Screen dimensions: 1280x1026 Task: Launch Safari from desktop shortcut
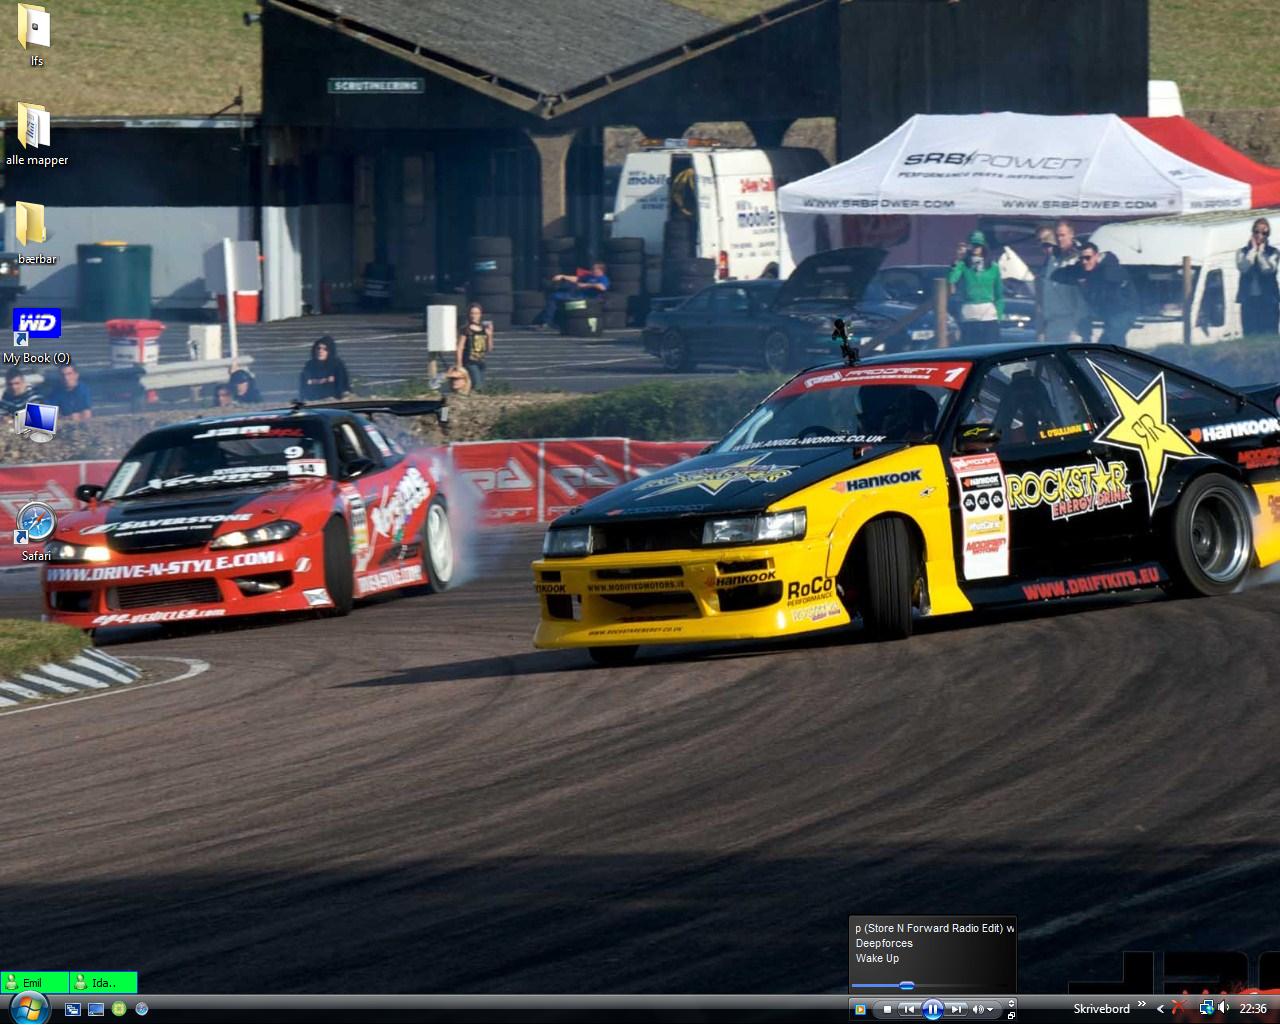(x=36, y=531)
